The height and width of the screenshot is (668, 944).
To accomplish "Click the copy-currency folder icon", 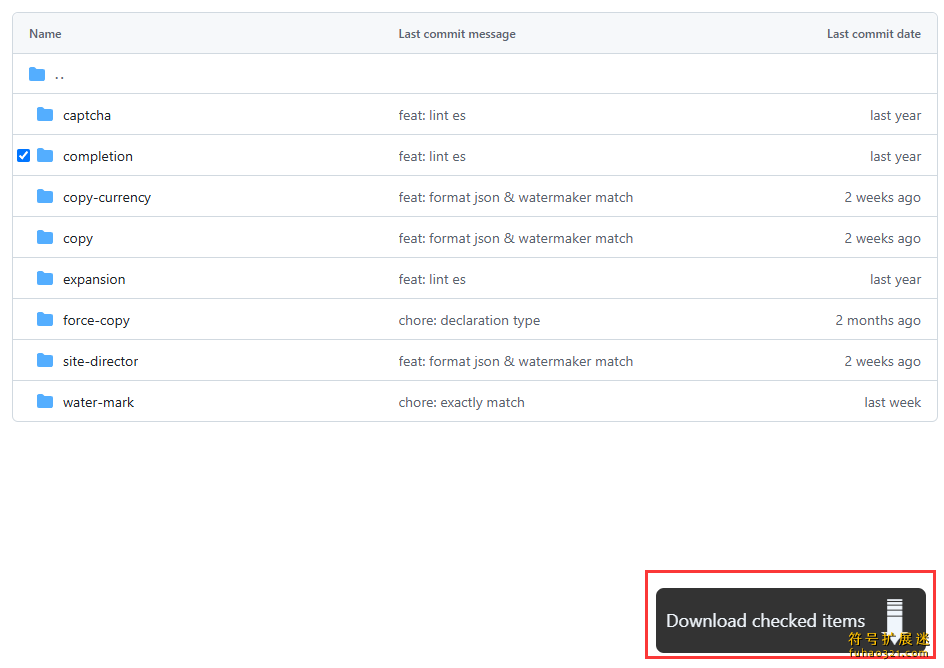I will click(45, 197).
